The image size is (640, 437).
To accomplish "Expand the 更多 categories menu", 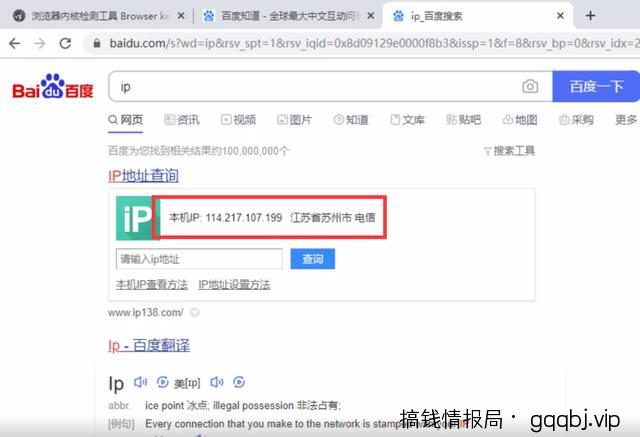I will 626,120.
